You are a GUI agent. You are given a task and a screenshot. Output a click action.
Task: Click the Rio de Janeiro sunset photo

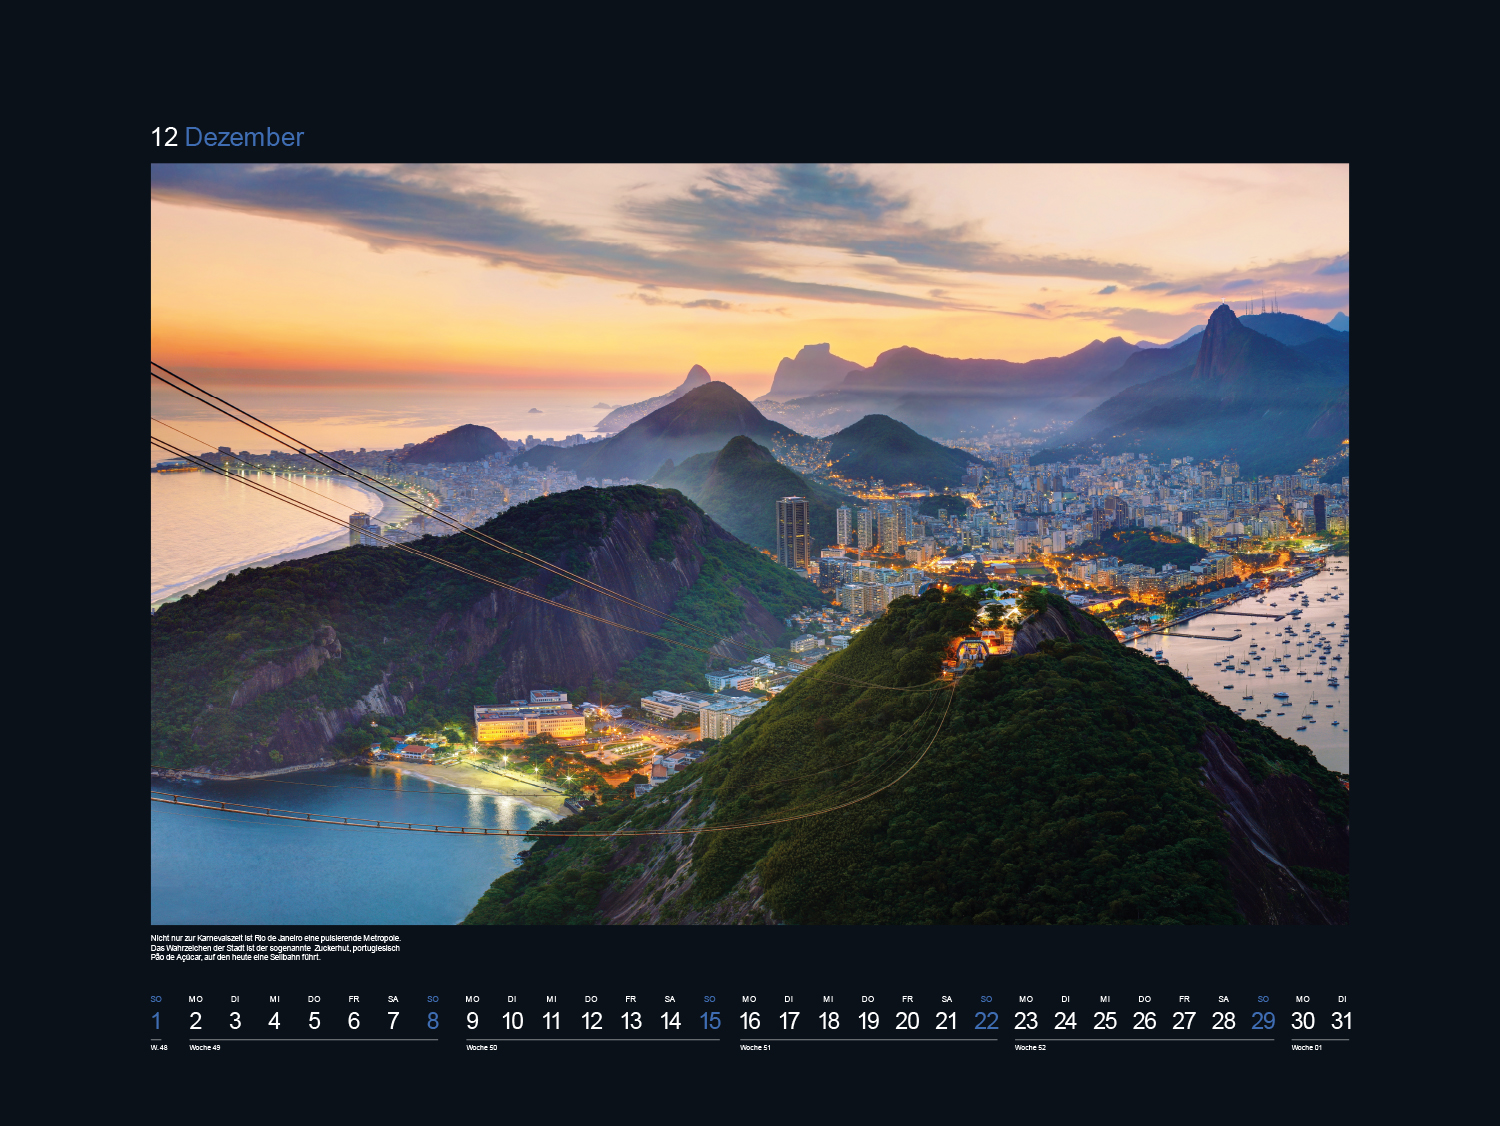(x=750, y=543)
